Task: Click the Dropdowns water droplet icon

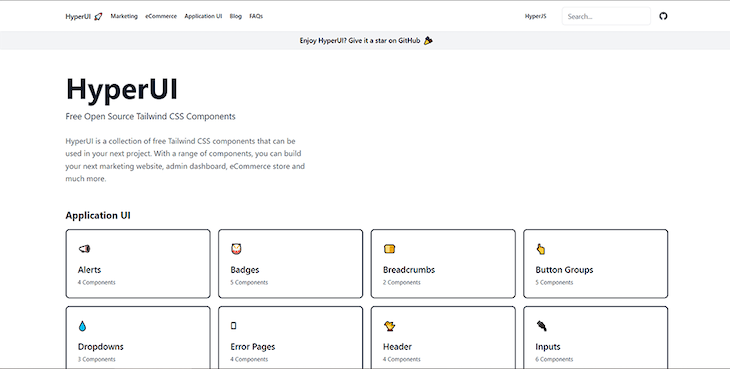Action: (82, 326)
